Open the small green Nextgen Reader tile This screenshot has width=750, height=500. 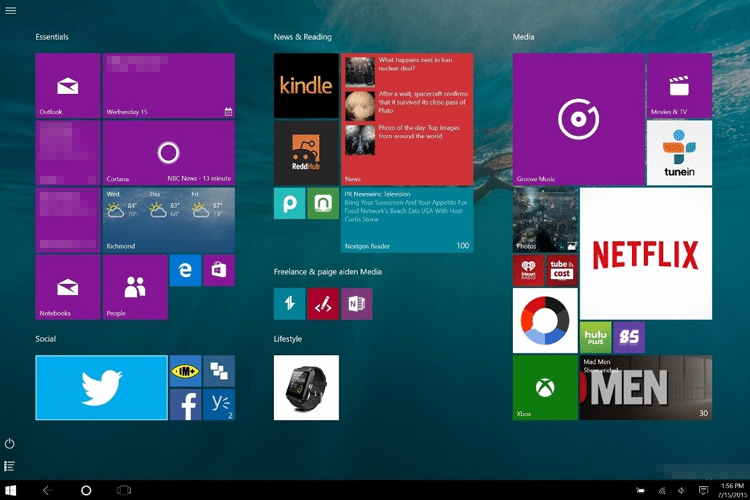click(323, 203)
